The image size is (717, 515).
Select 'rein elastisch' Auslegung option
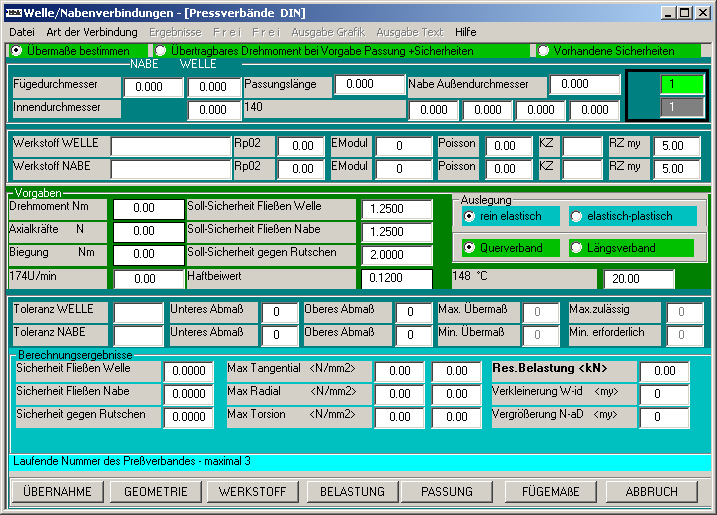tap(470, 216)
